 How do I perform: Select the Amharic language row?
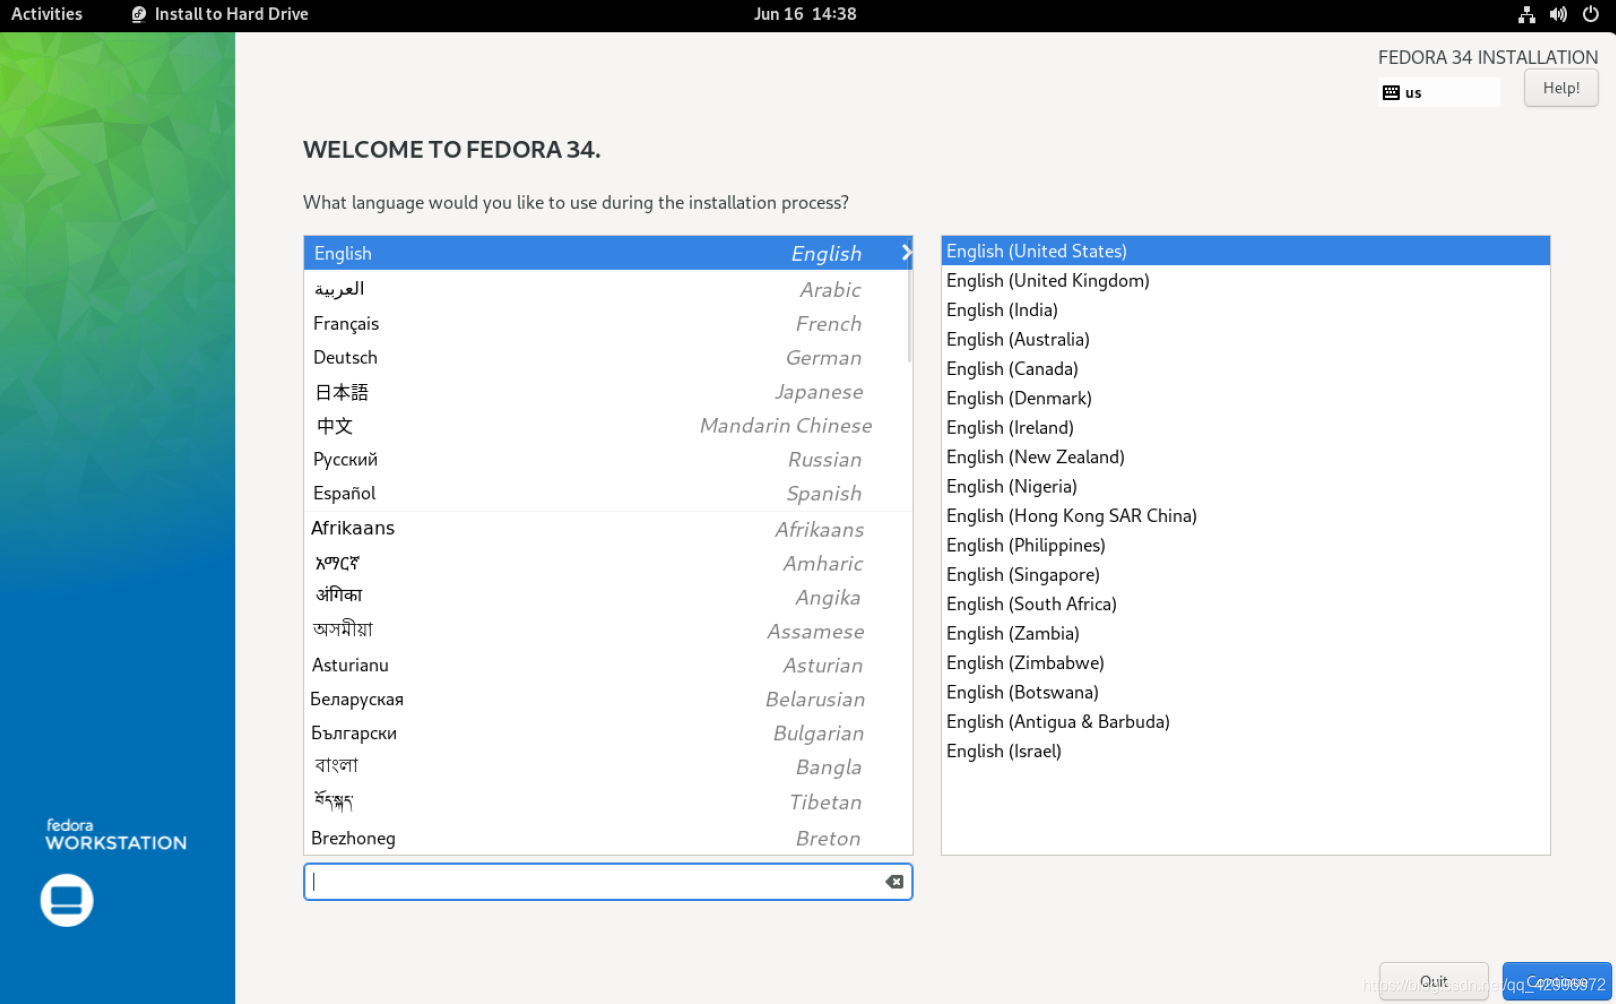(x=608, y=563)
